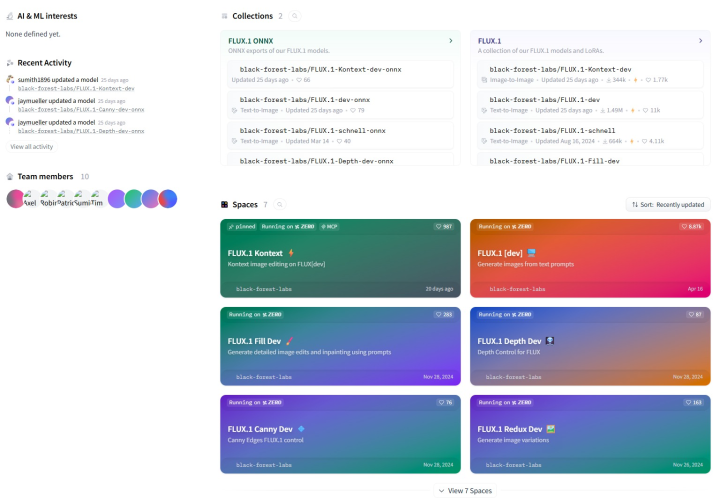Click the pinned badge on FLUX.1 Kontext
This screenshot has height=503, width=720.
(x=242, y=227)
